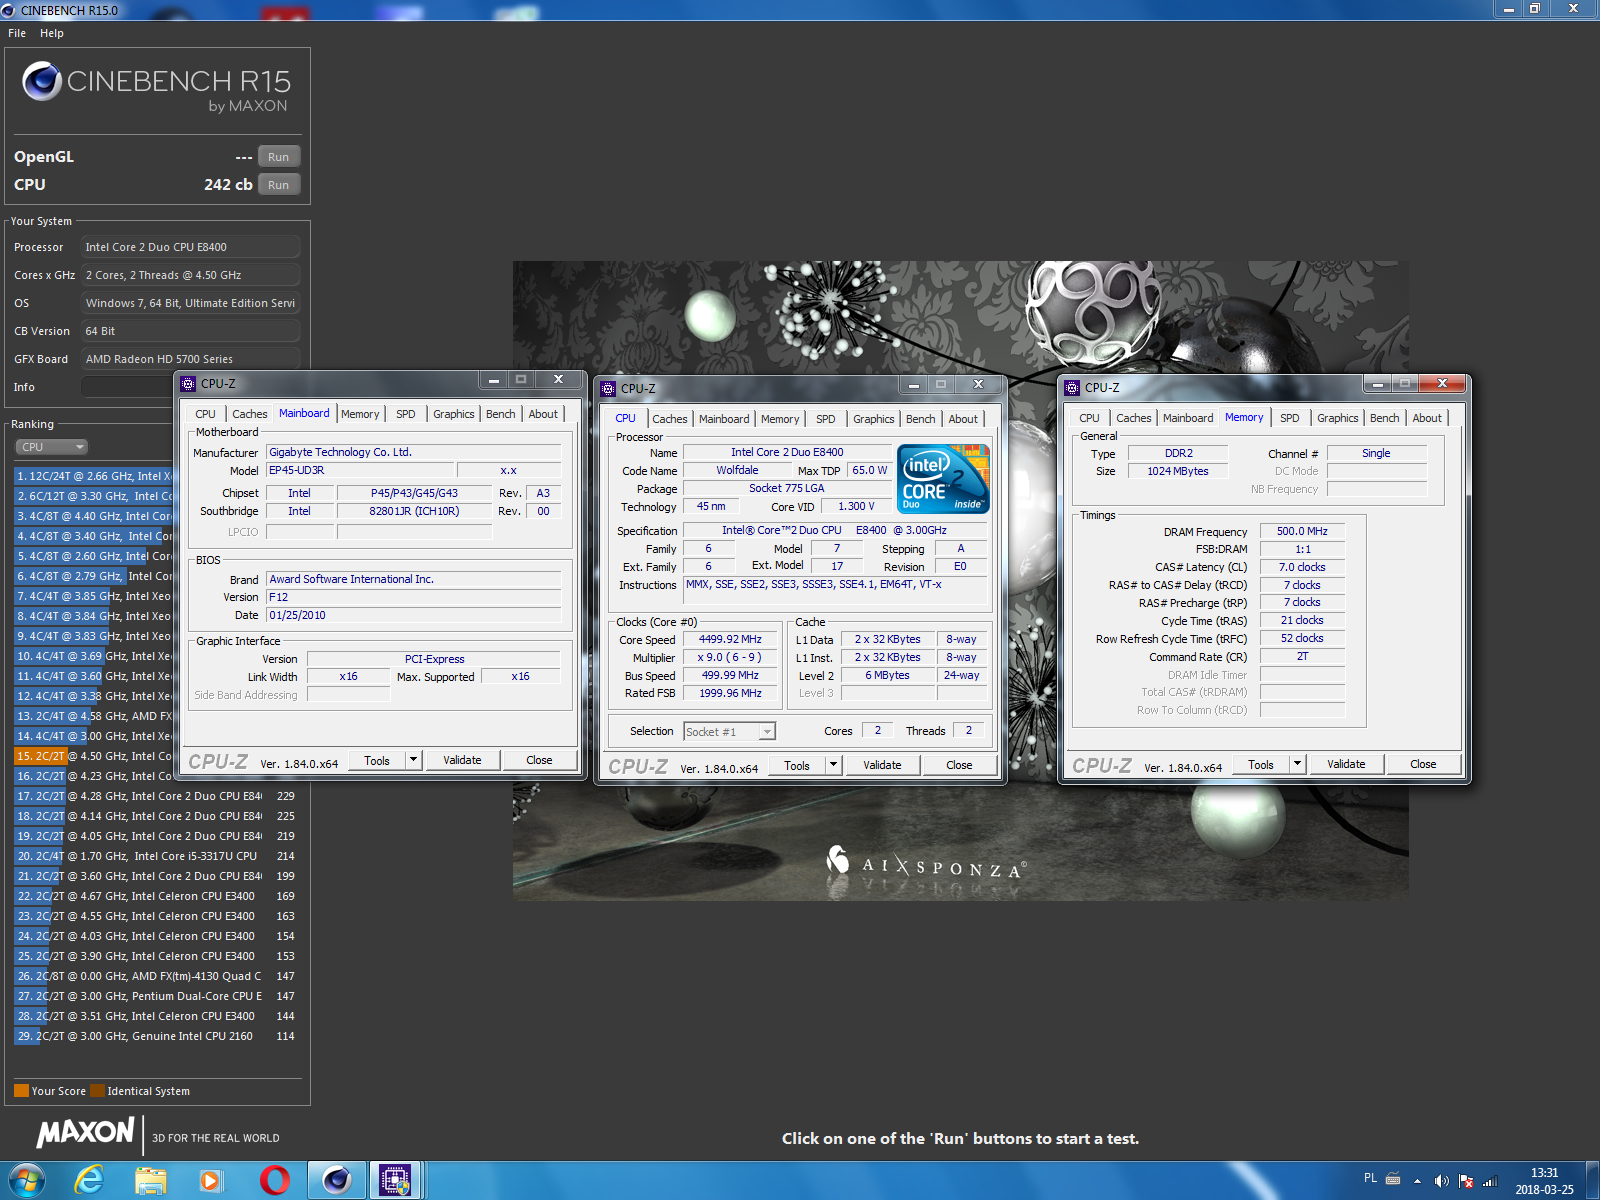This screenshot has height=1200, width=1600.
Task: Select ranking row 22 Celeron E3400 score 169
Action: 157,896
